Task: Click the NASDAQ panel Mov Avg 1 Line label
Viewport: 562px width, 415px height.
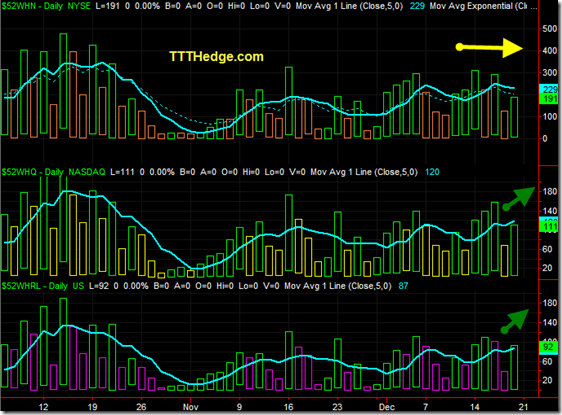Action: point(364,172)
